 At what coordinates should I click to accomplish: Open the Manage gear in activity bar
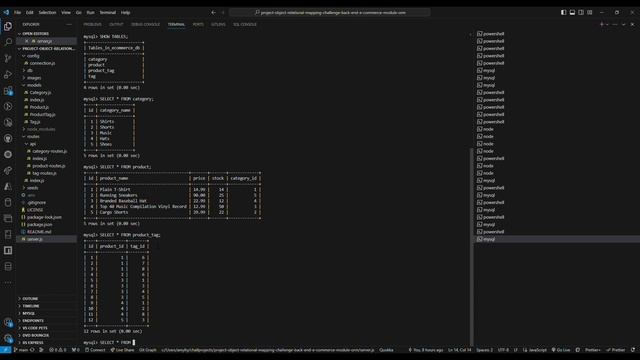(8, 338)
